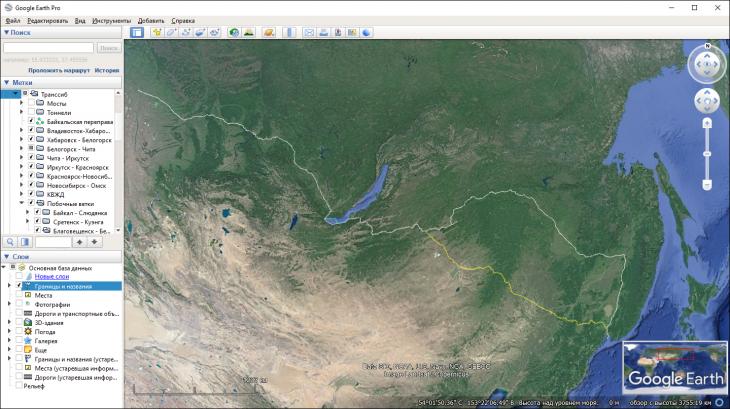Click the Save Image toolbar icon
The height and width of the screenshot is (409, 730).
coord(338,32)
